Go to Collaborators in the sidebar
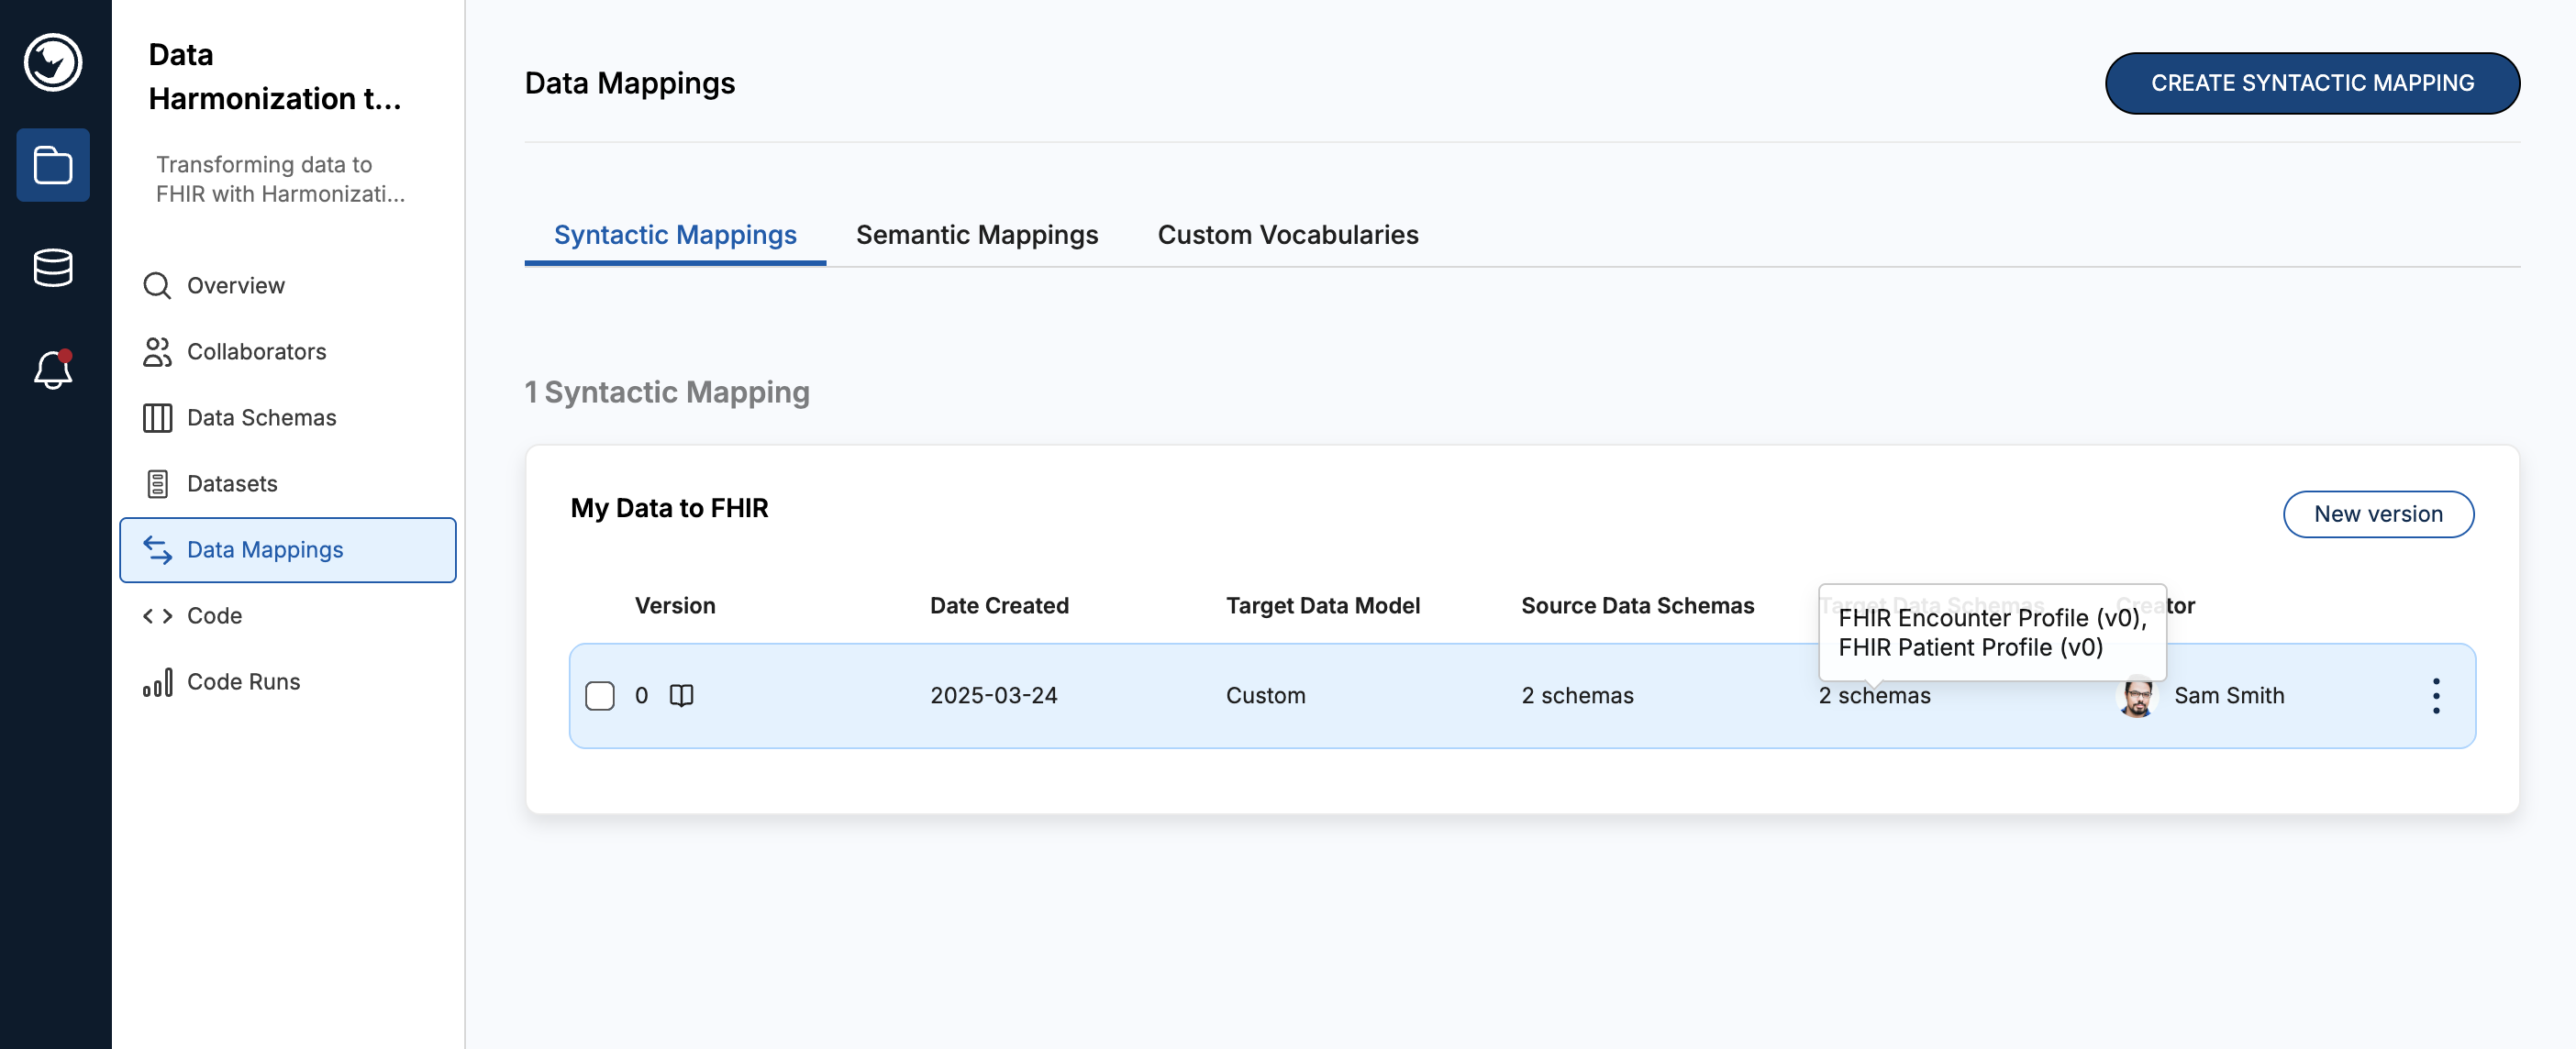This screenshot has width=2576, height=1049. coord(288,352)
